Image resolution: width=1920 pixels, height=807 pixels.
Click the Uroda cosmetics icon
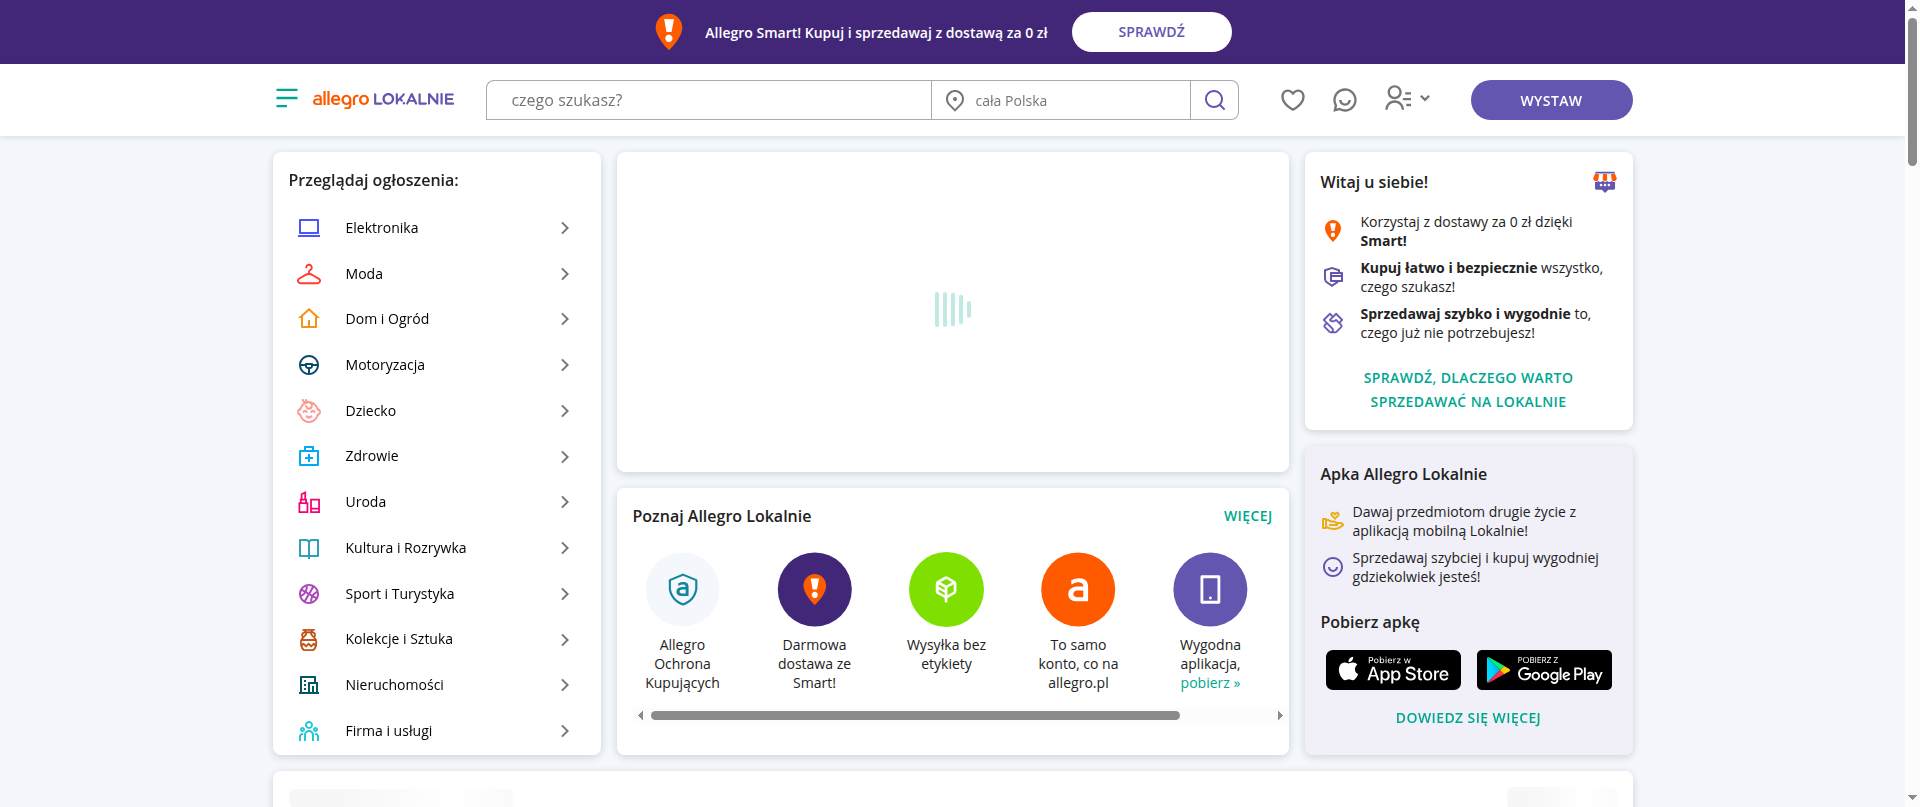309,502
